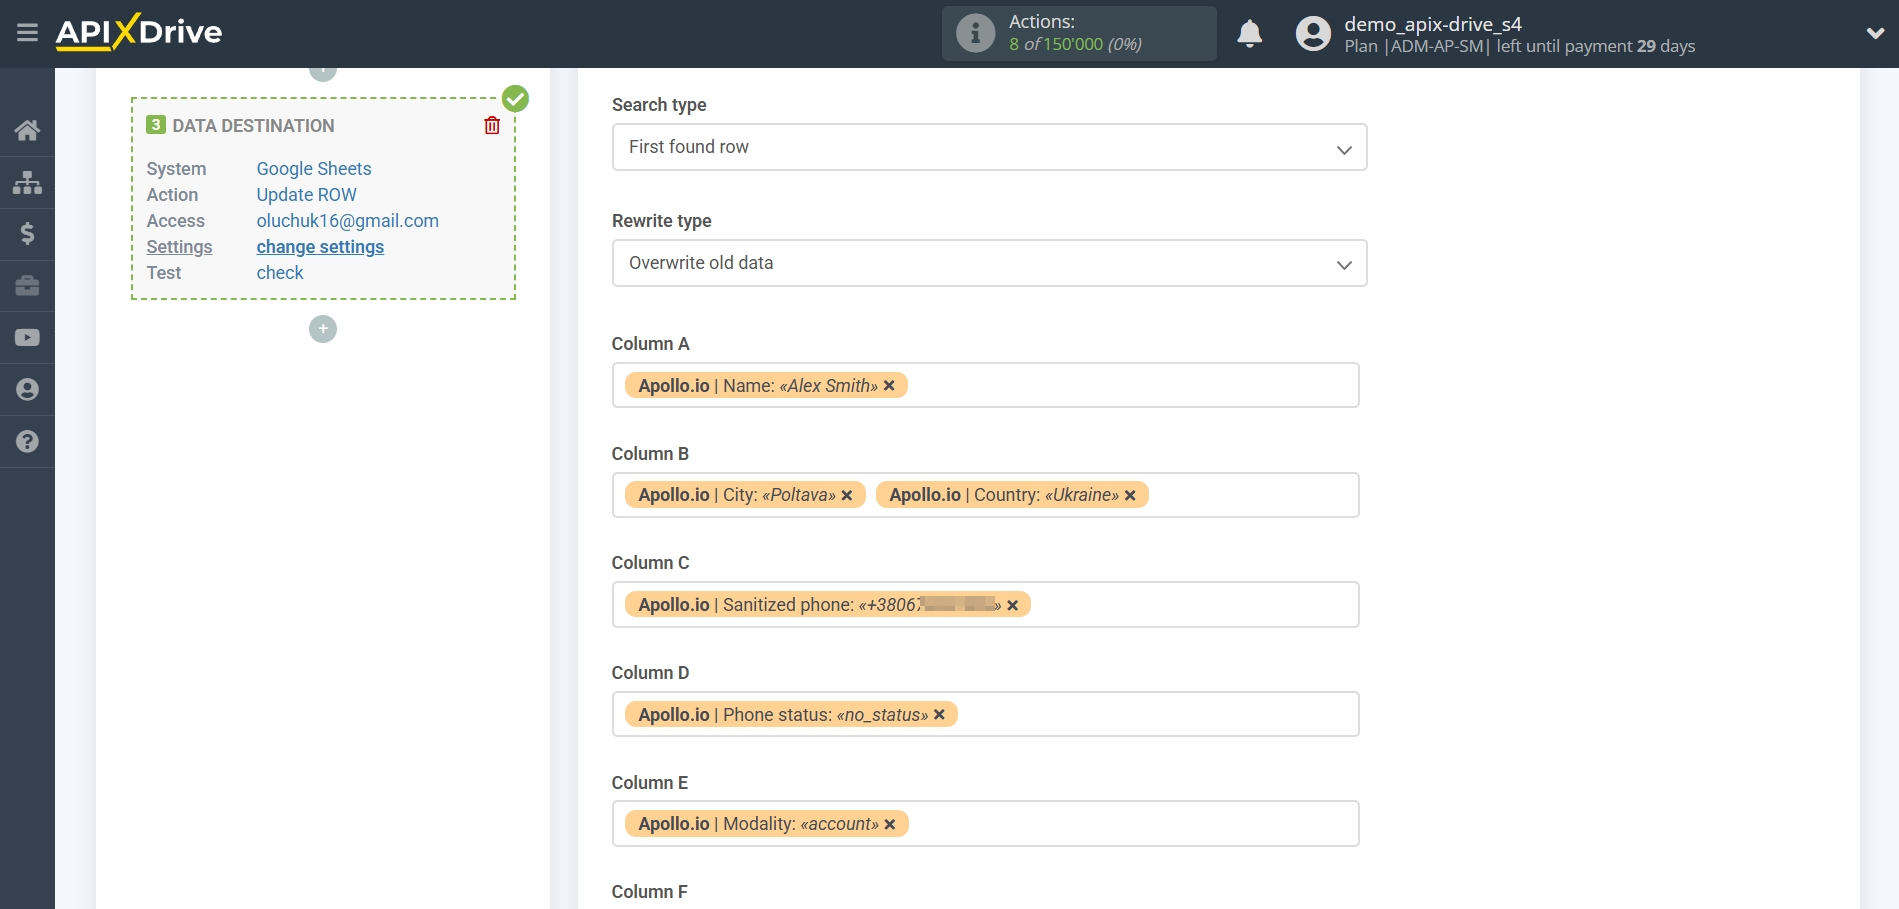1899x909 pixels.
Task: Click the ApiX-Drive logo
Action: pyautogui.click(x=139, y=32)
